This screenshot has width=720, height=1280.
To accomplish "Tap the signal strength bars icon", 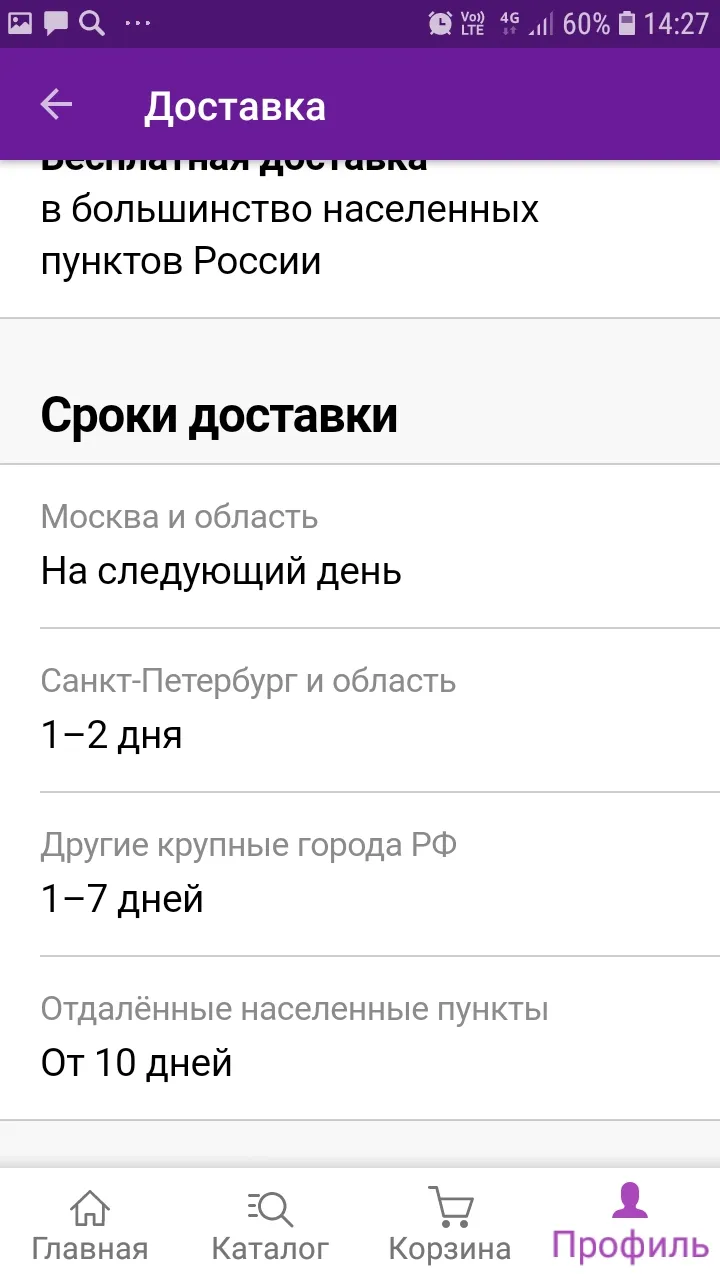I will [541, 24].
